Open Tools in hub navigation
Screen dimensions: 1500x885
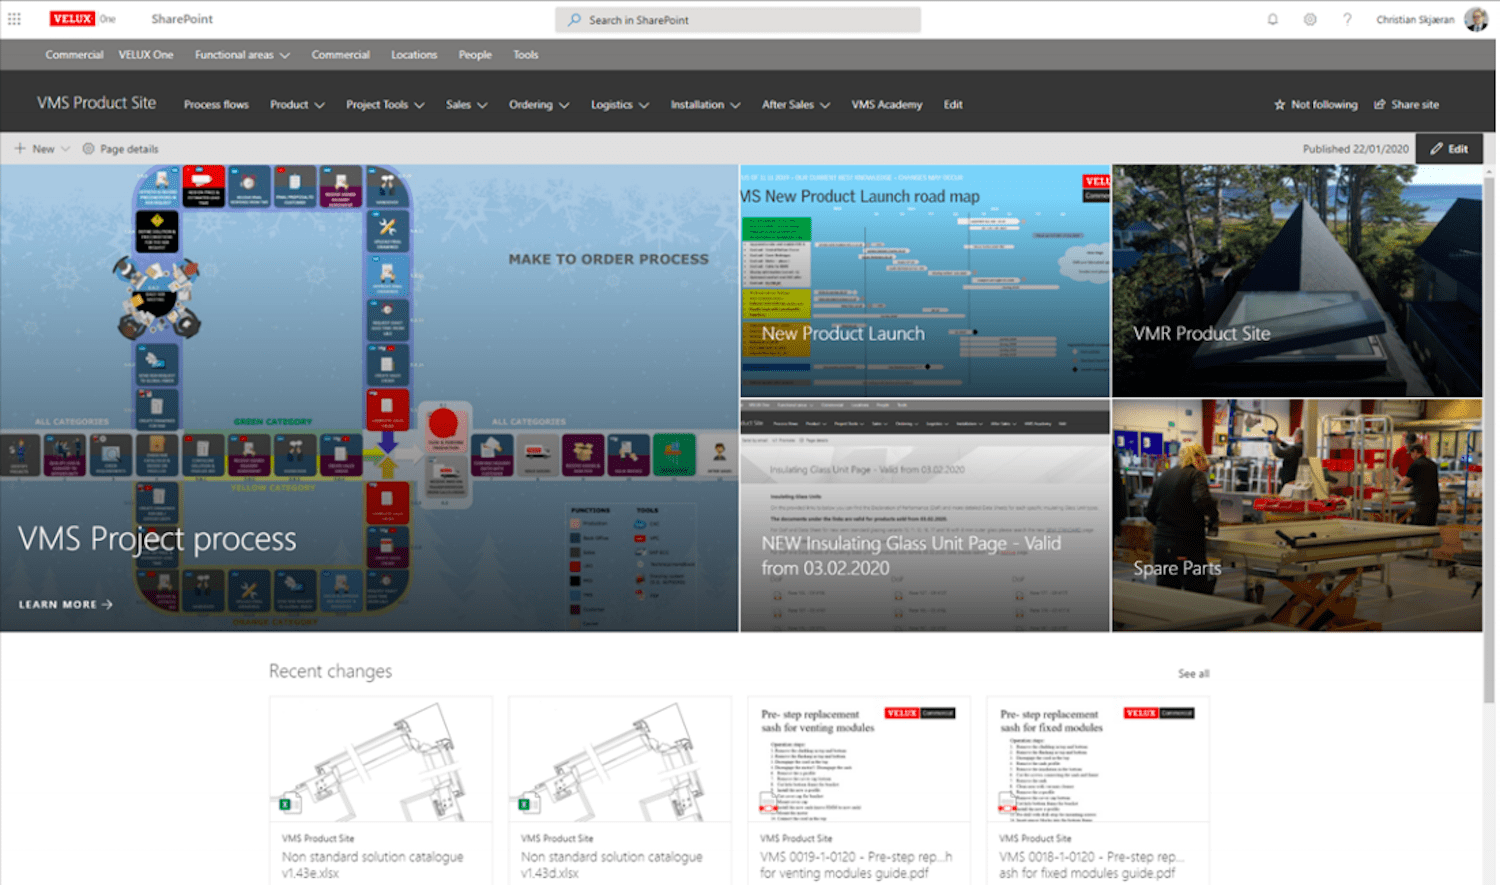pos(526,55)
